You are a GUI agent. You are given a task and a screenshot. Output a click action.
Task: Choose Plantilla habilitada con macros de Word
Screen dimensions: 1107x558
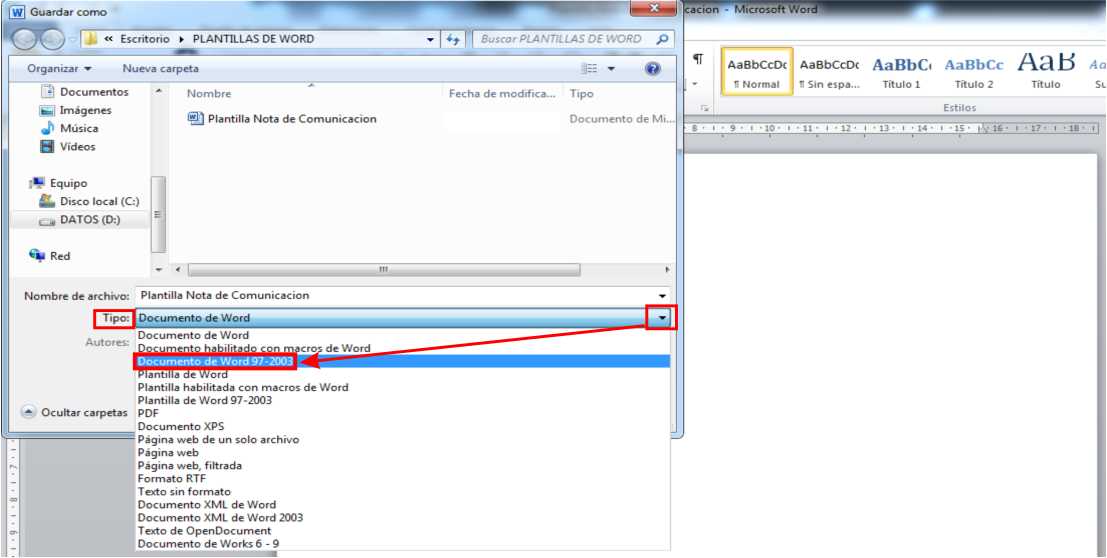[402, 387]
